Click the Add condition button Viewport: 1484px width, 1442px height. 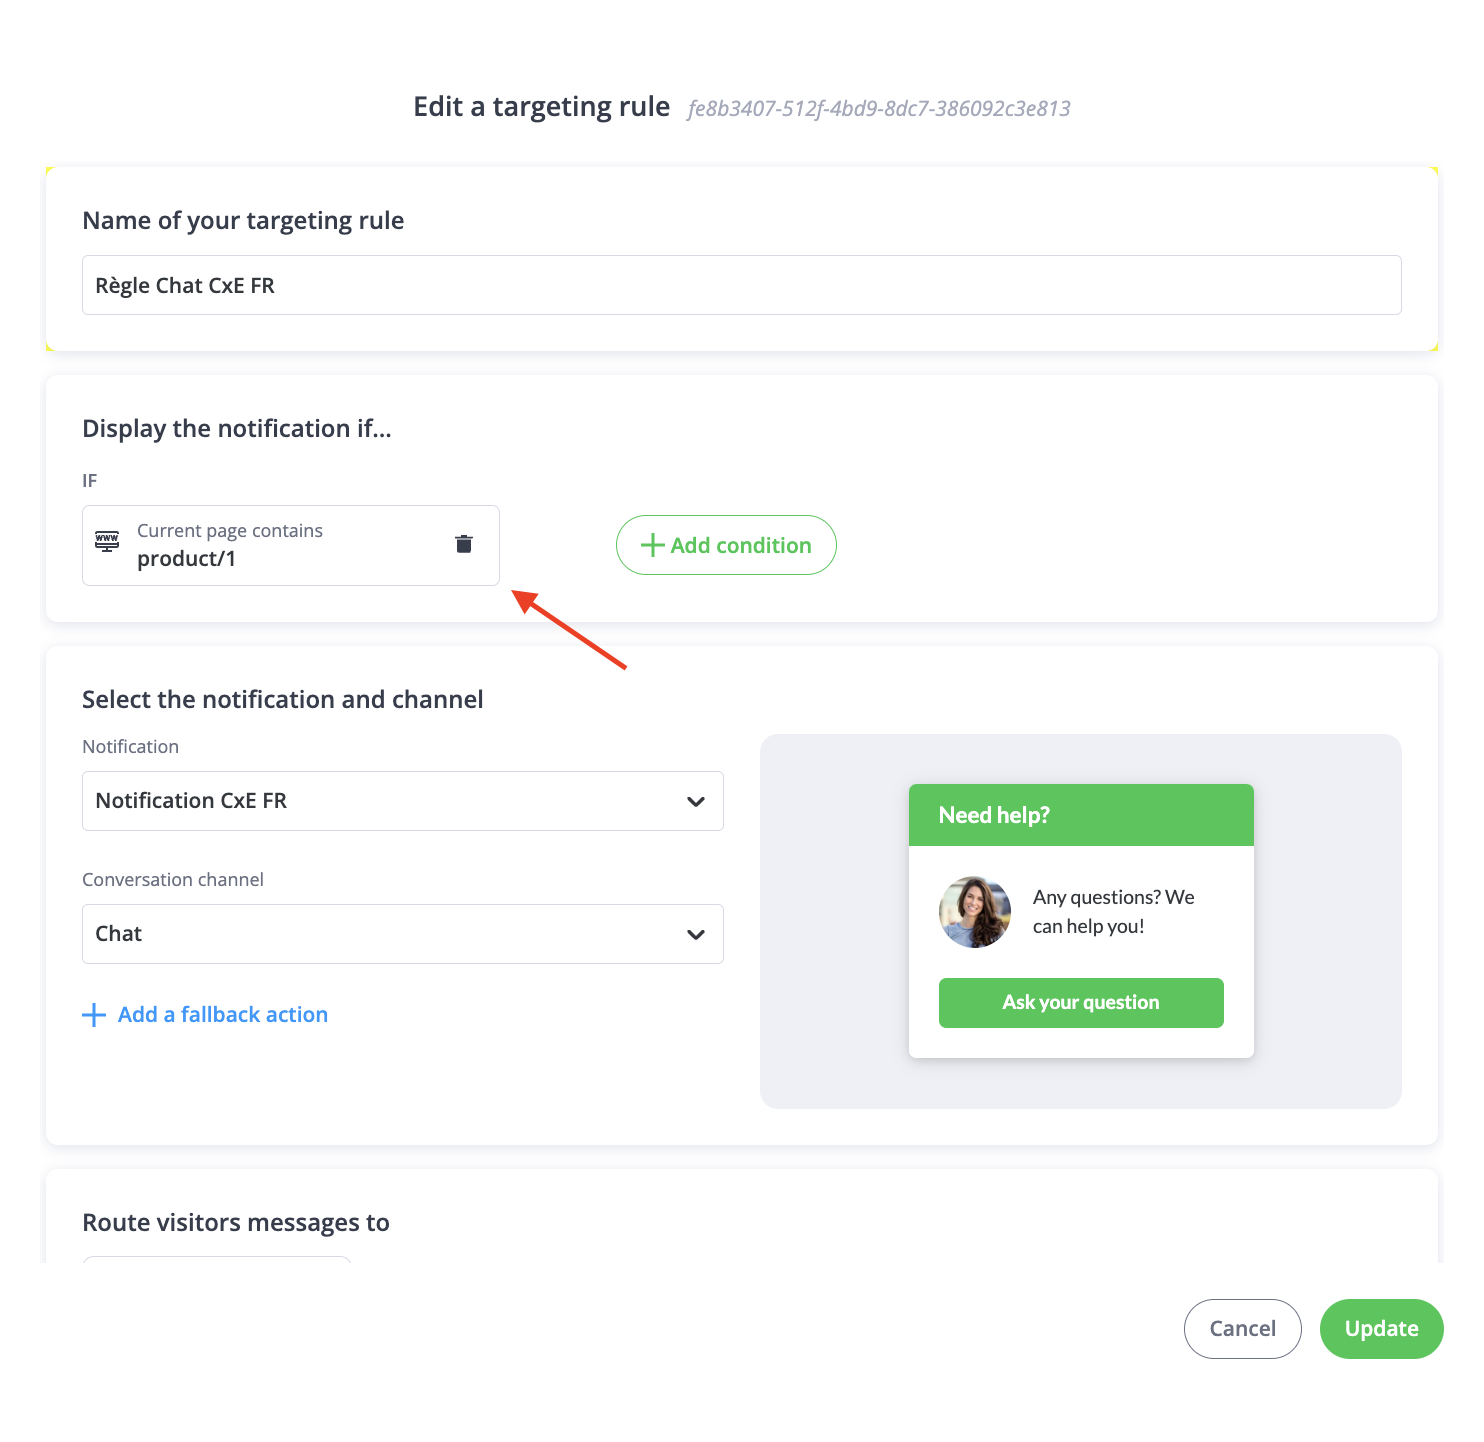[726, 545]
